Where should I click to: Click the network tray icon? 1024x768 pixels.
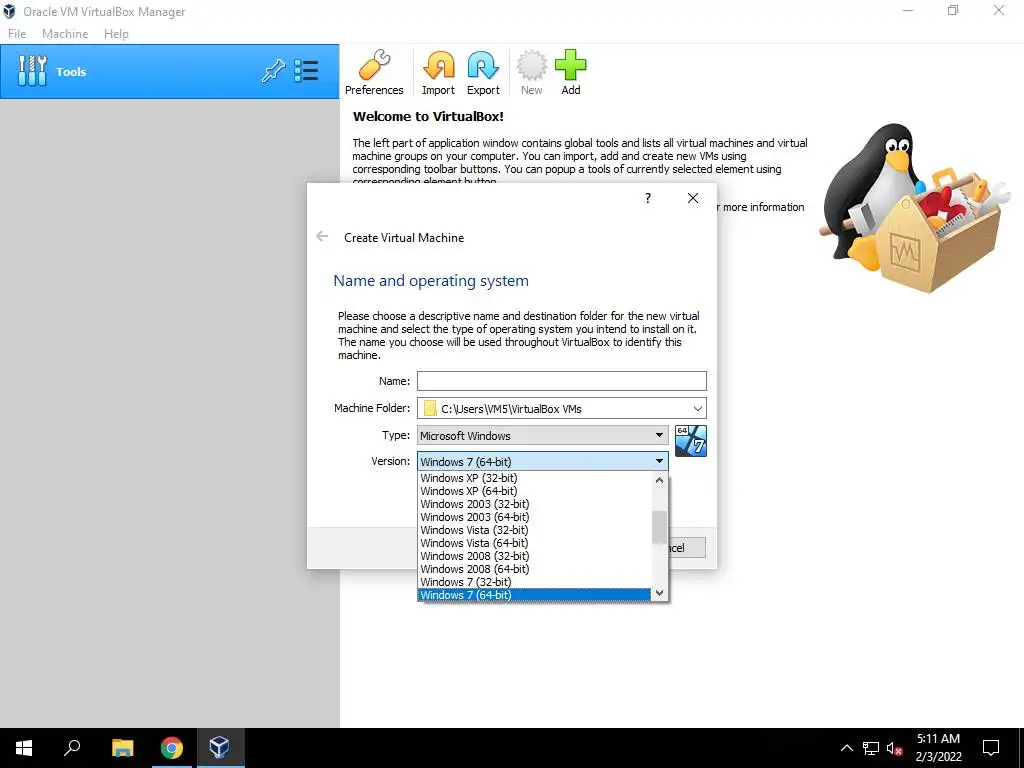coord(871,748)
